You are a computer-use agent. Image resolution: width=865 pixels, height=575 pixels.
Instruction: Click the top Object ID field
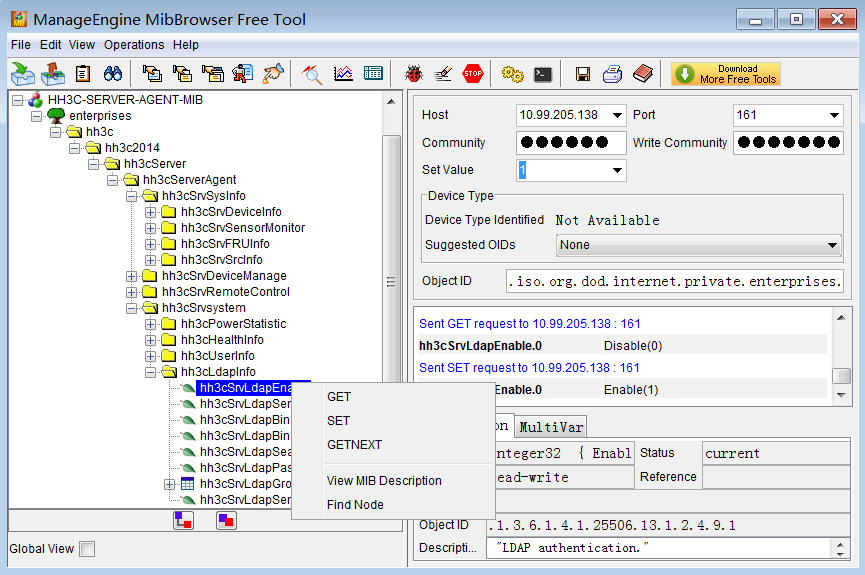click(x=675, y=281)
